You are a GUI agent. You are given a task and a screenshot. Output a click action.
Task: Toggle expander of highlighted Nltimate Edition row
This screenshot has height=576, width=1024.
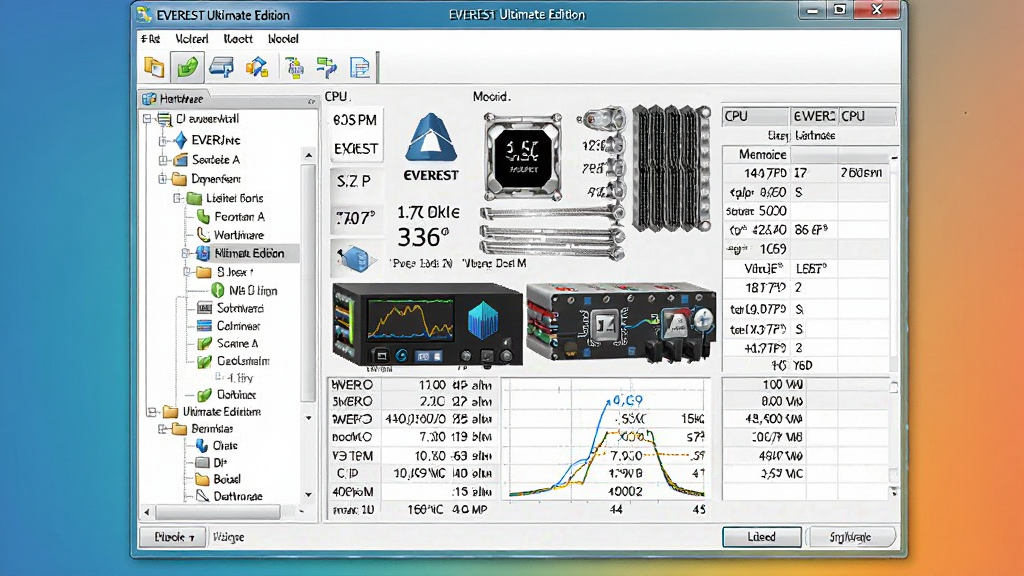click(187, 253)
